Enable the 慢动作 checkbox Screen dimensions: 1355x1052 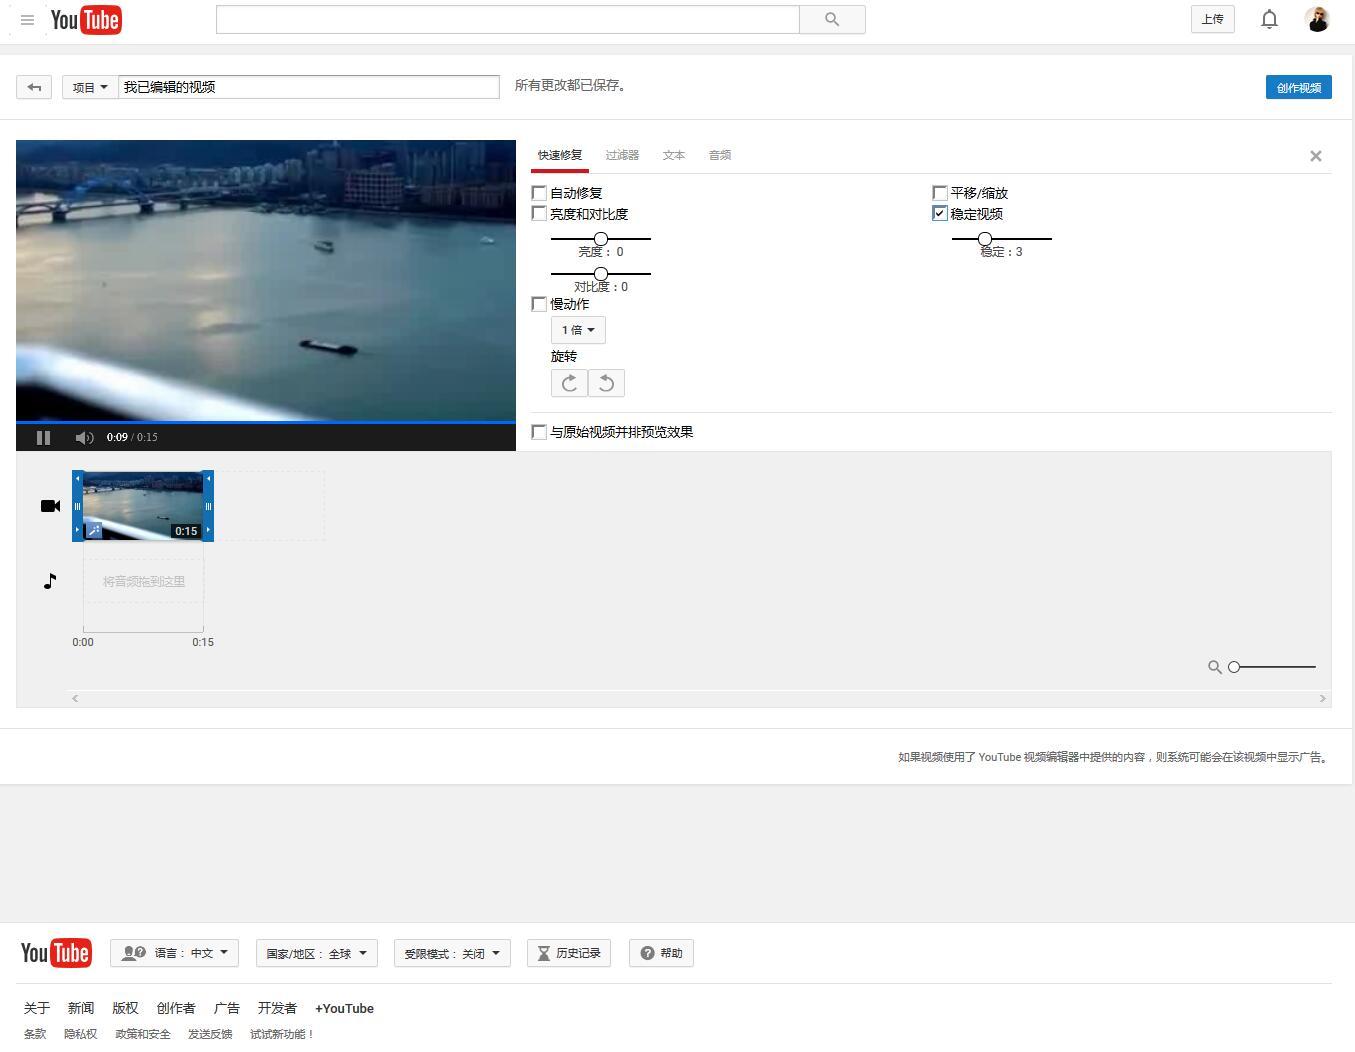540,304
